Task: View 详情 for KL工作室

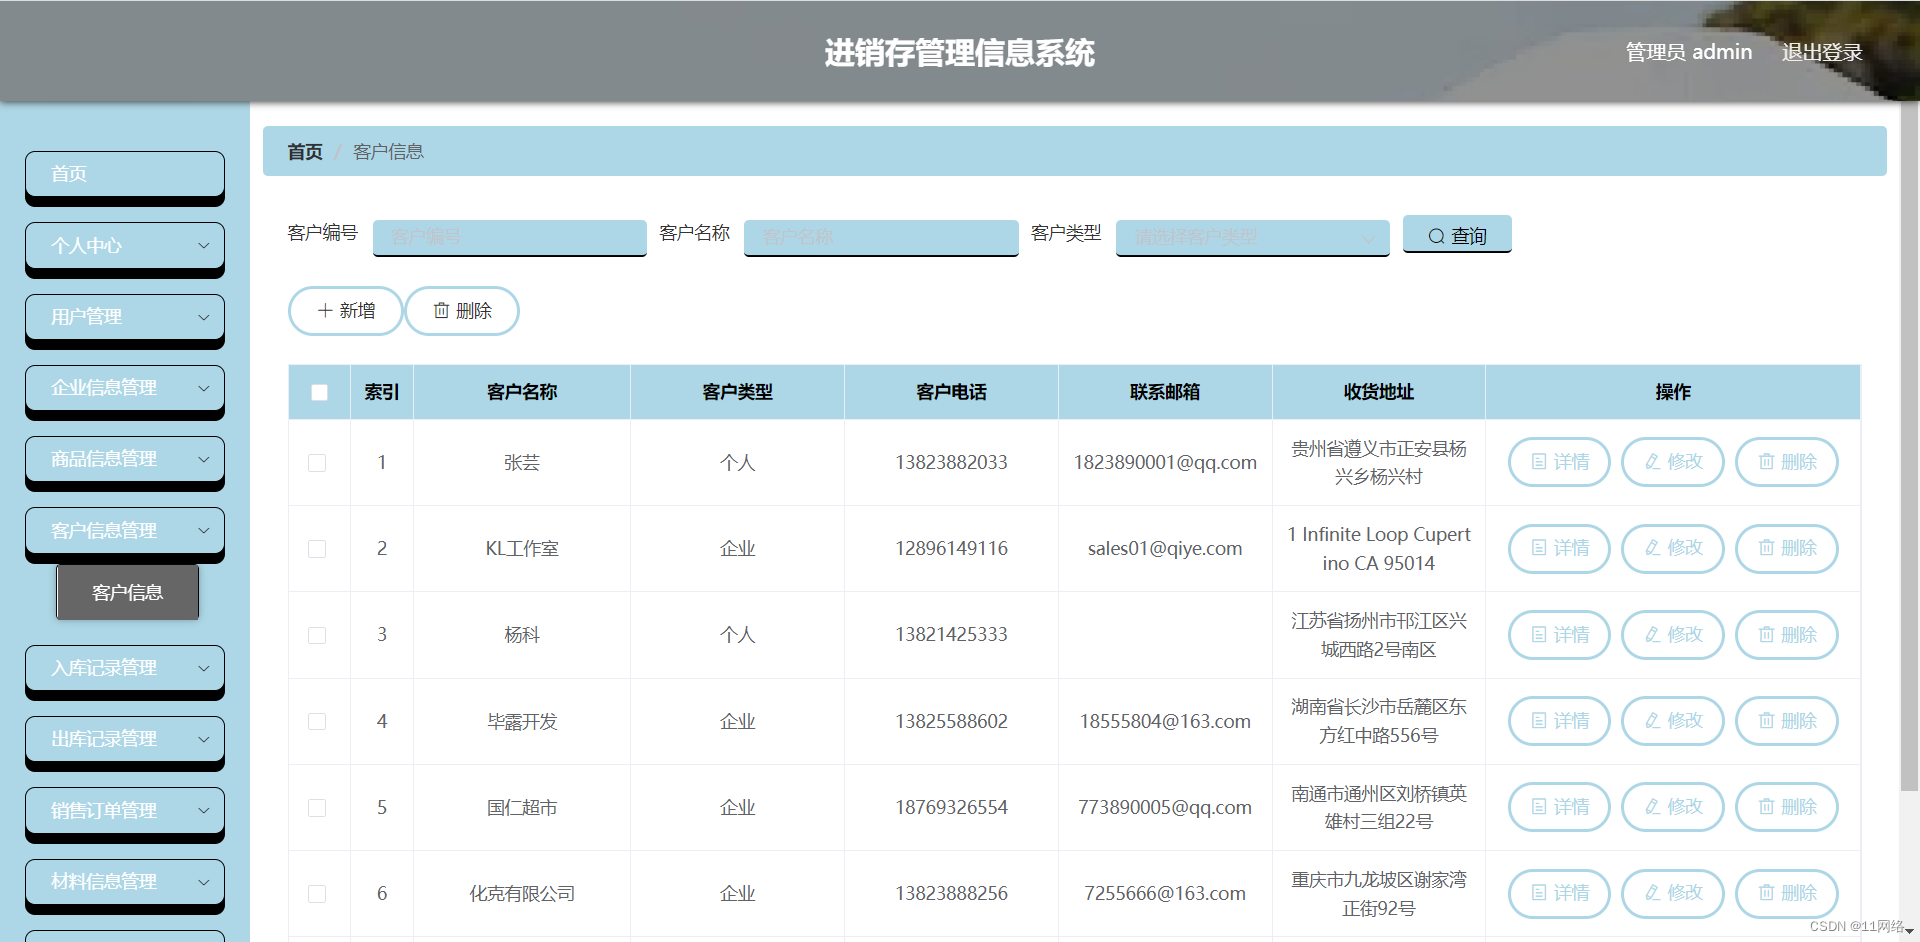Action: (1559, 548)
